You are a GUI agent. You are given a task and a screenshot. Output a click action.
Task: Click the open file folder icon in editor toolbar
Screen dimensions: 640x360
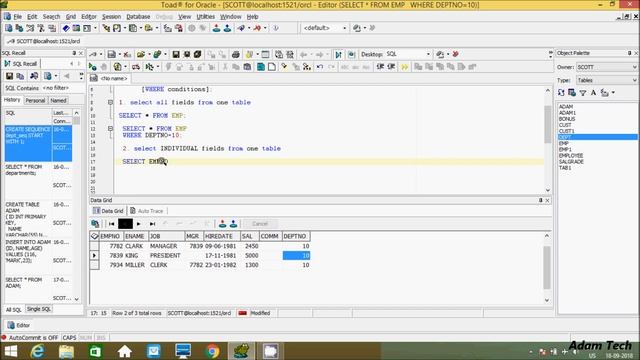pos(141,54)
